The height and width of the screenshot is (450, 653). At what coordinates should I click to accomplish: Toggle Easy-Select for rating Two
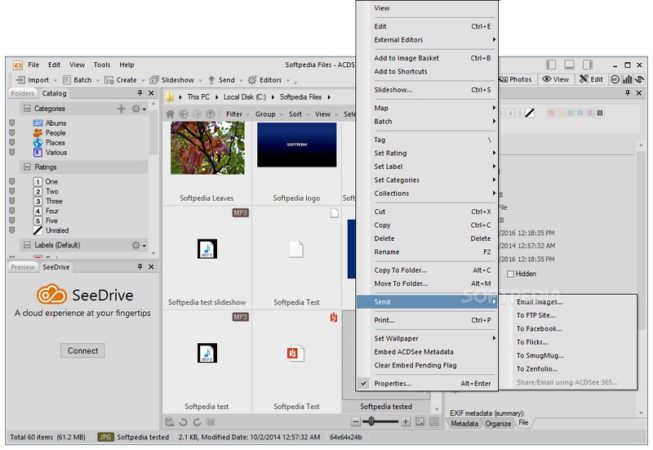coord(12,191)
